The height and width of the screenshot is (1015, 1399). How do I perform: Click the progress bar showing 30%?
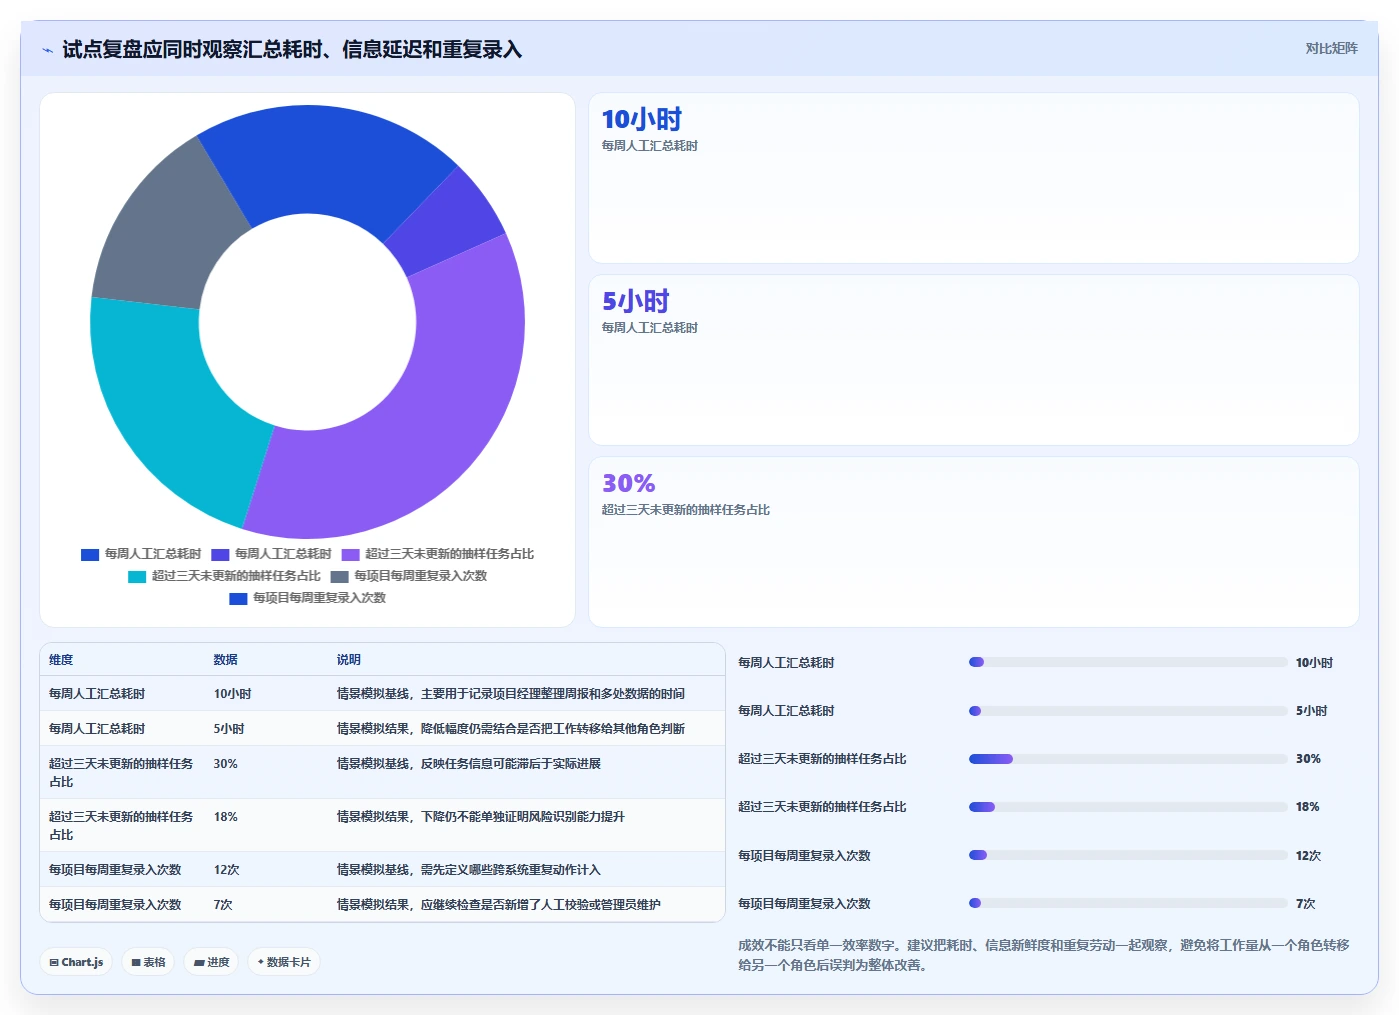1128,759
